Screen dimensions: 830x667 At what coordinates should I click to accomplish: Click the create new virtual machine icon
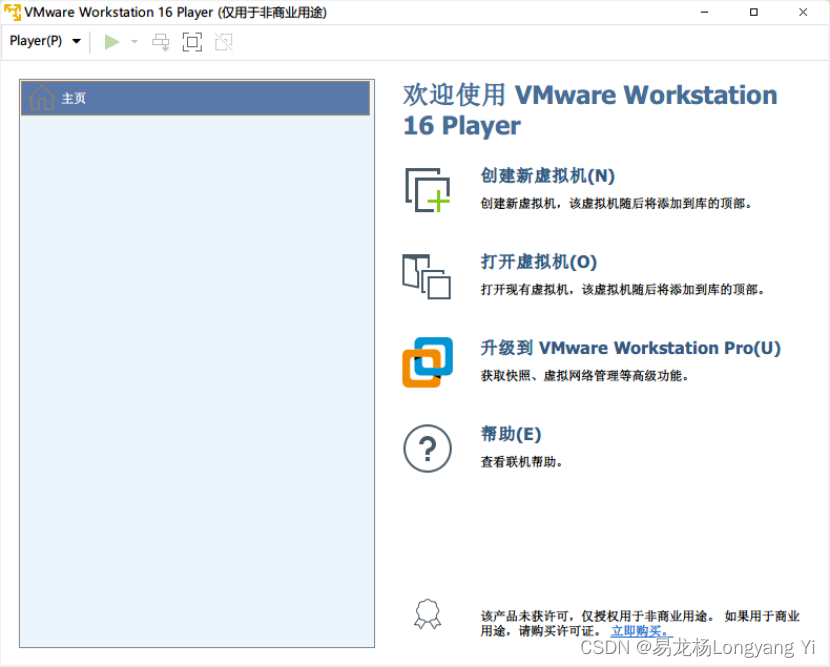tap(428, 190)
